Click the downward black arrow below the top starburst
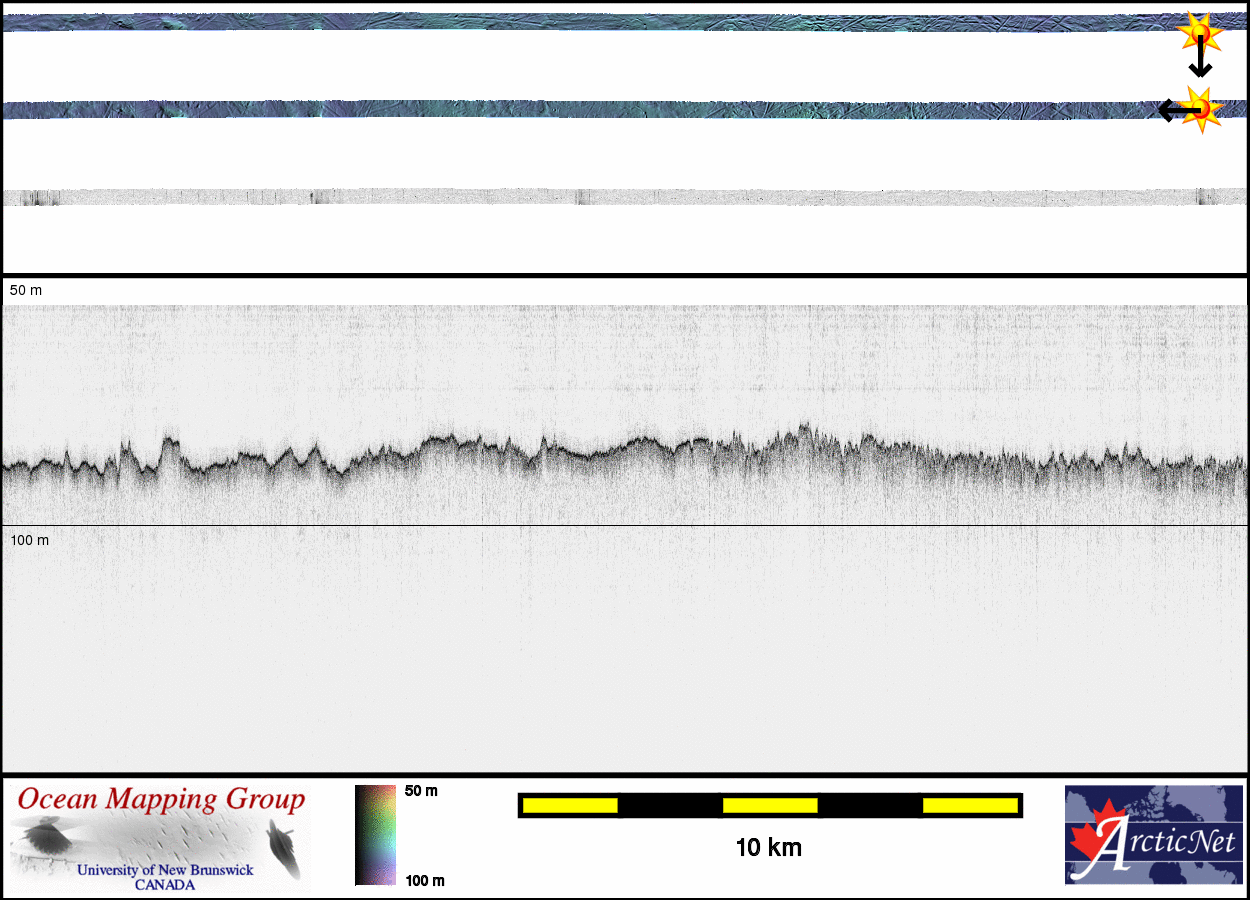Image resolution: width=1250 pixels, height=900 pixels. 1200,62
